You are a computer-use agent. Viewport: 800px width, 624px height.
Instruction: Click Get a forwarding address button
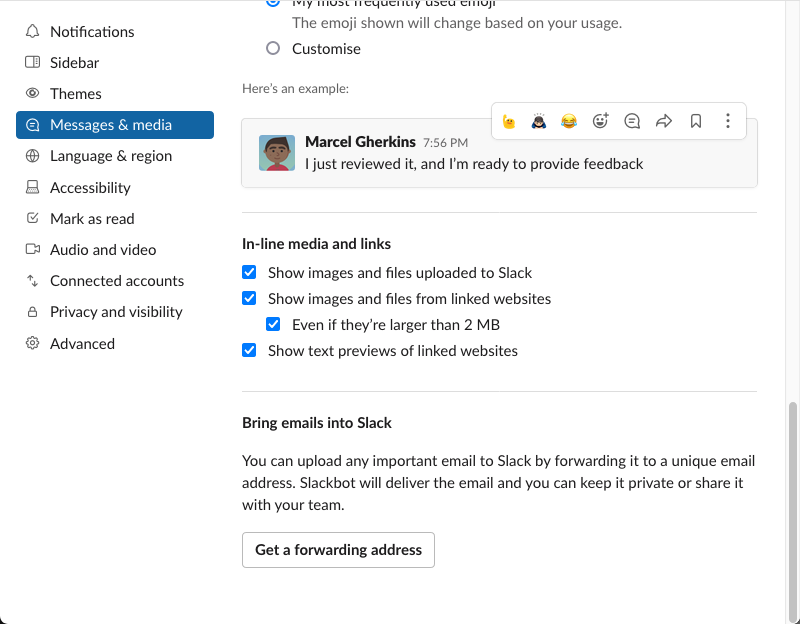pos(338,550)
